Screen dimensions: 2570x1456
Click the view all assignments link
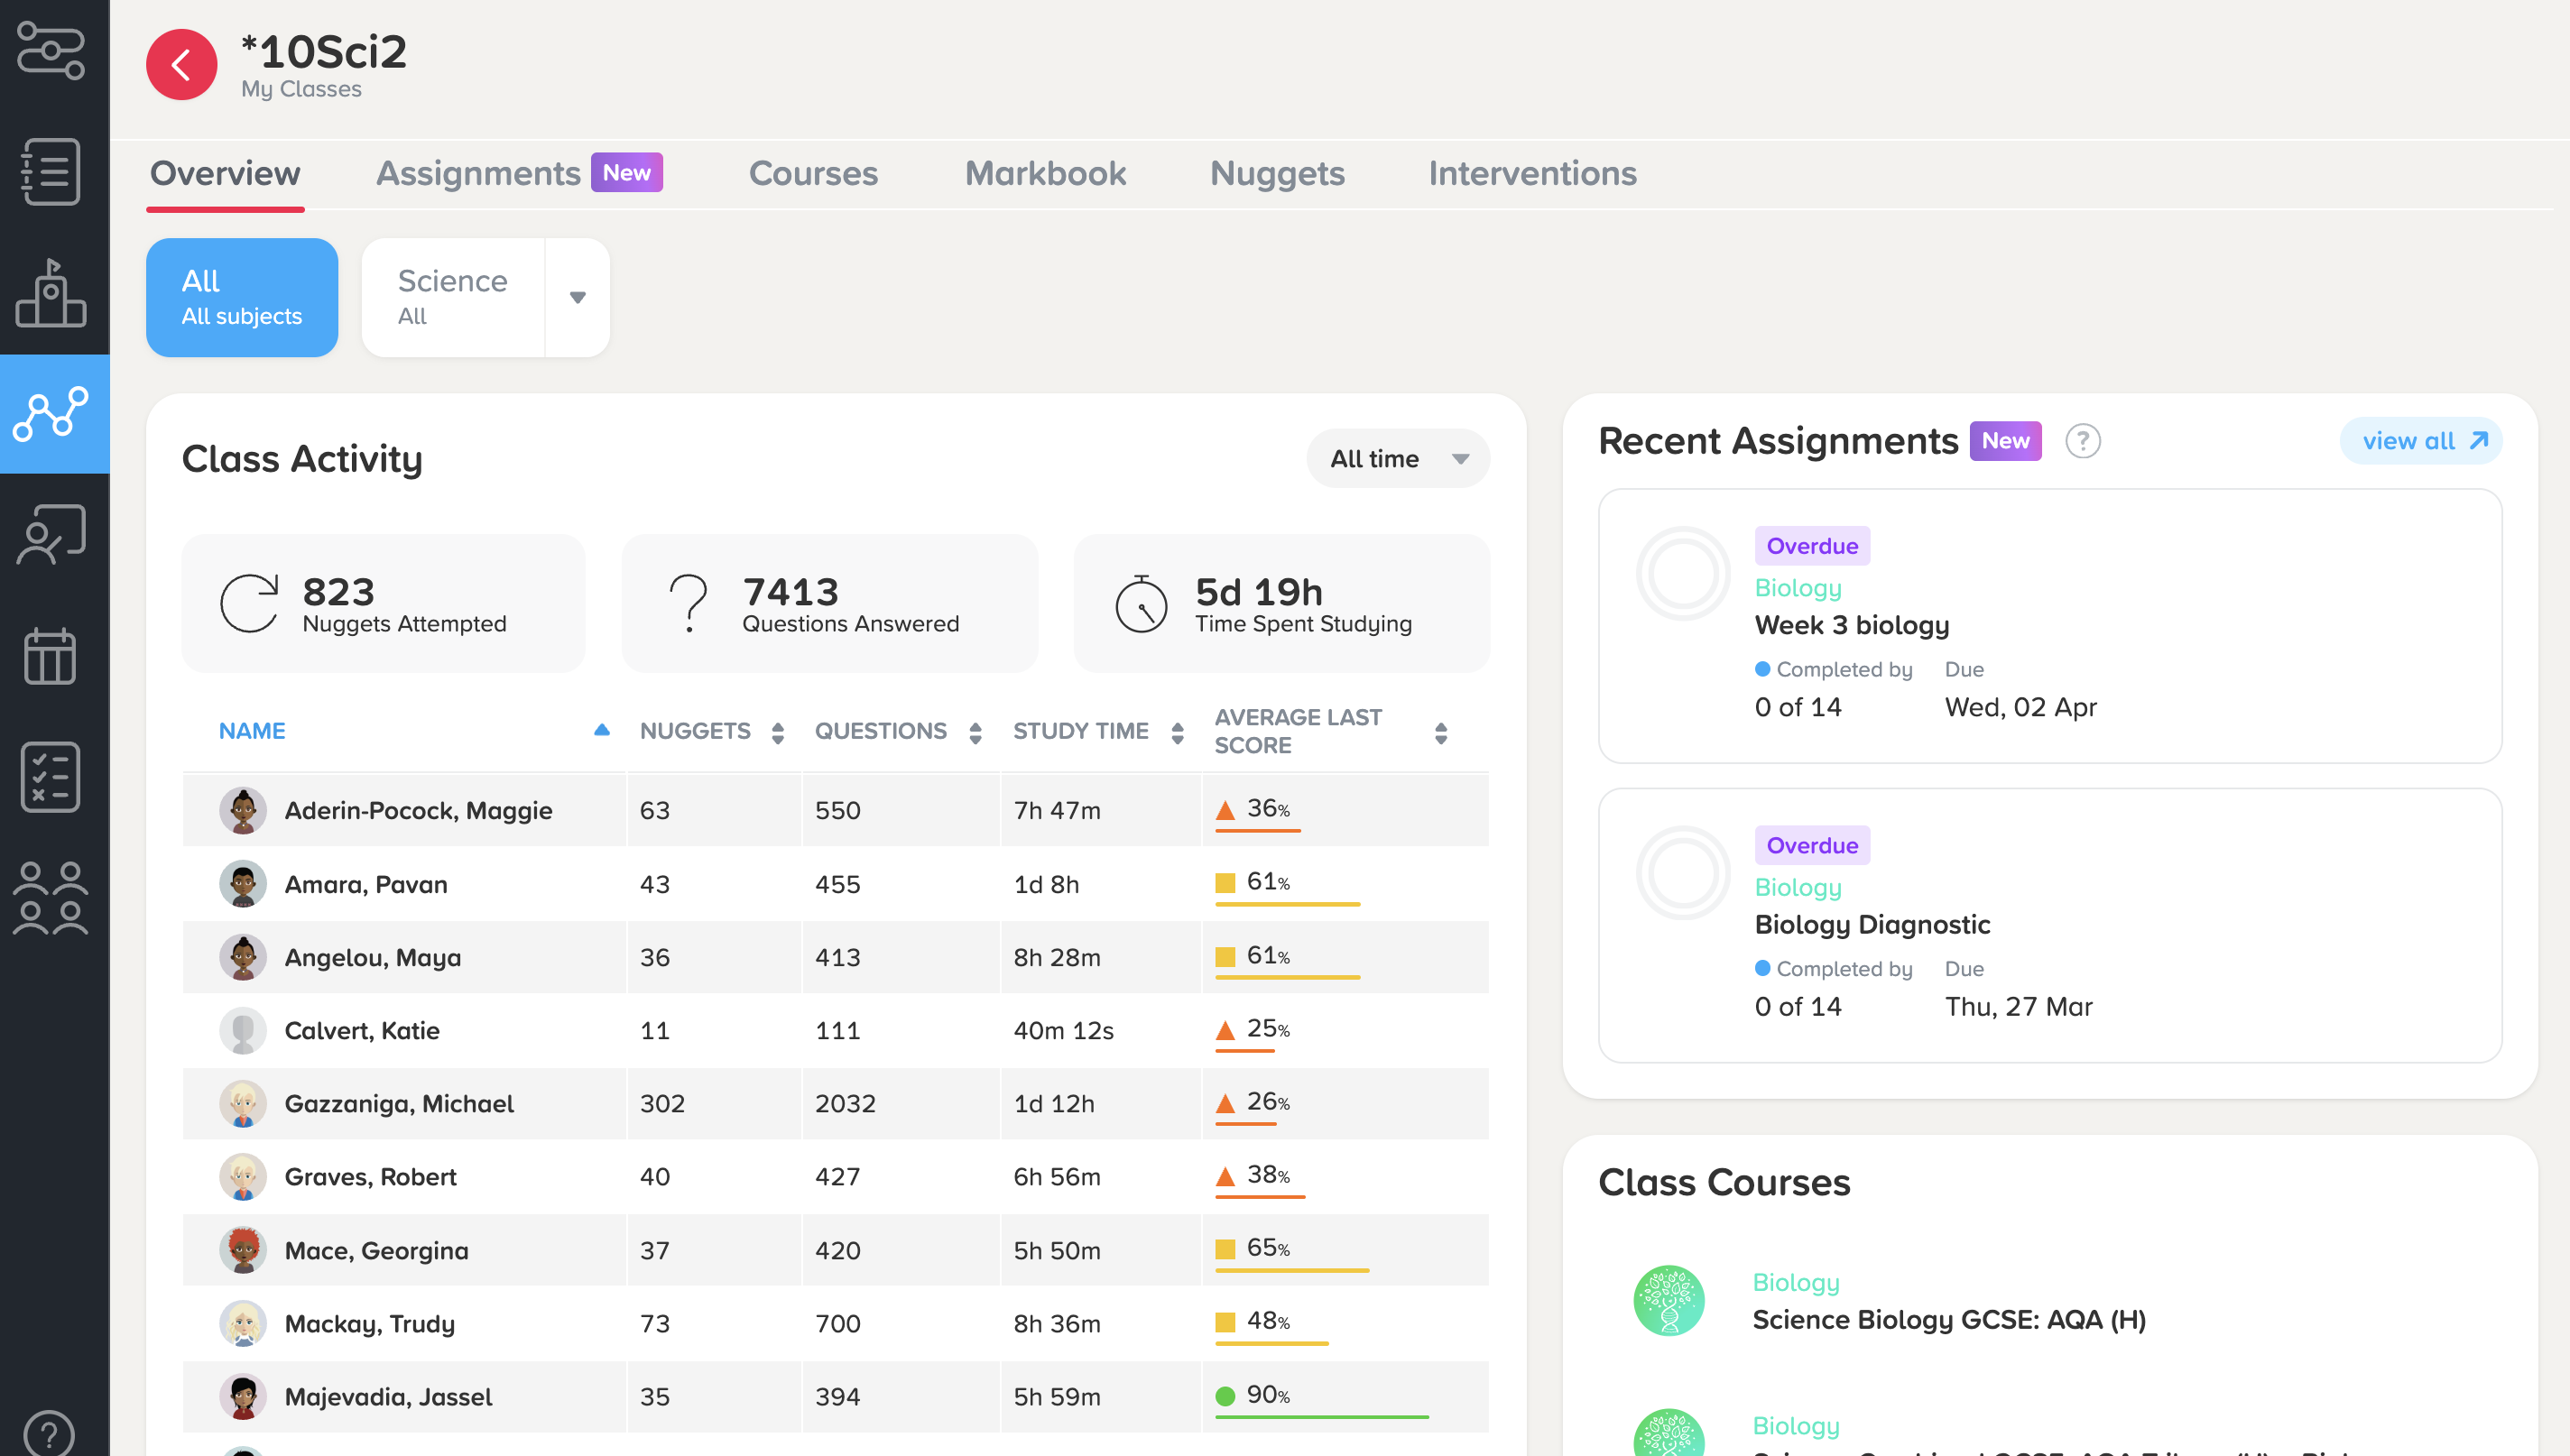tap(2421, 441)
